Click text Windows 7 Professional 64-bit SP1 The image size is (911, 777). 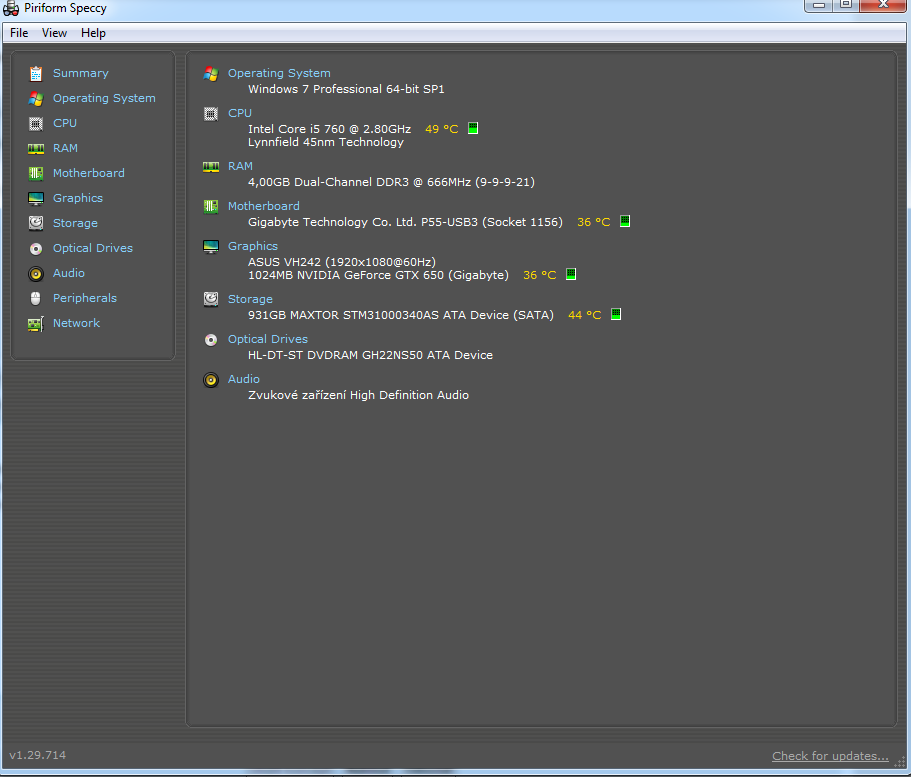[346, 89]
